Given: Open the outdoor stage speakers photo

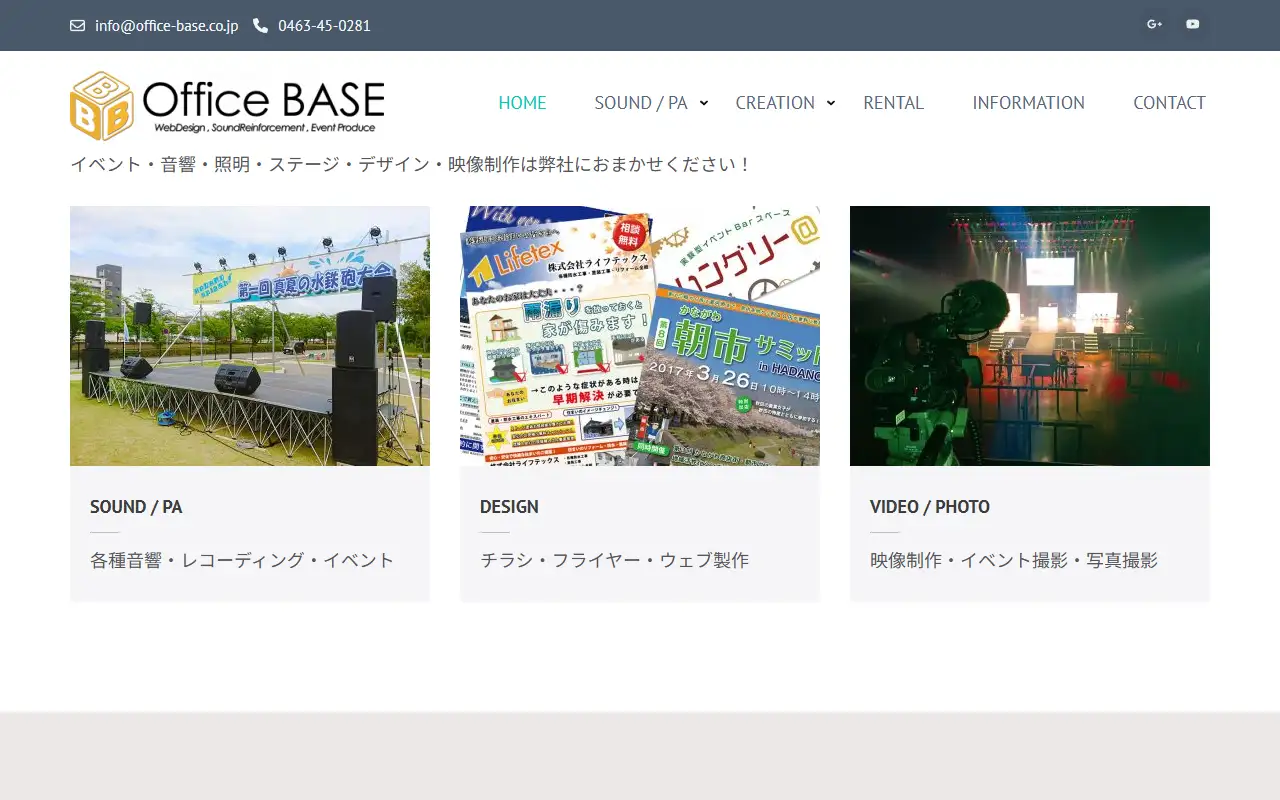Looking at the screenshot, I should click(250, 336).
